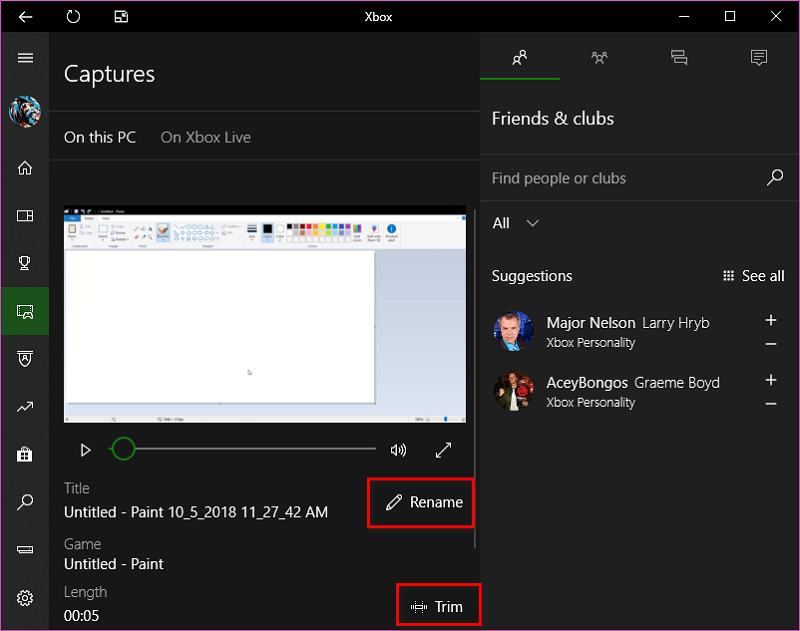The image size is (800, 631).
Task: Switch to the Friends tab icon
Action: point(519,58)
